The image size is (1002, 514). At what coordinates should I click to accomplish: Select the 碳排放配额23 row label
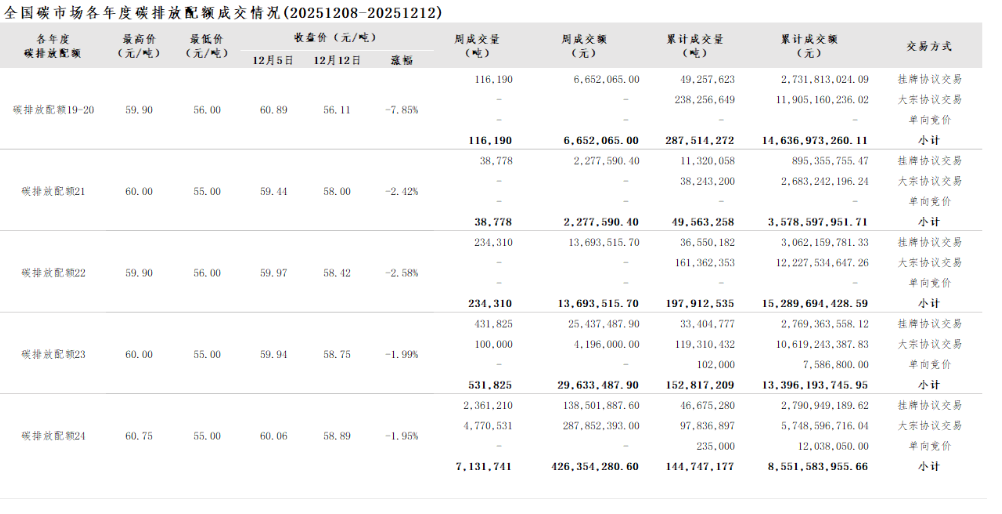coord(53,354)
